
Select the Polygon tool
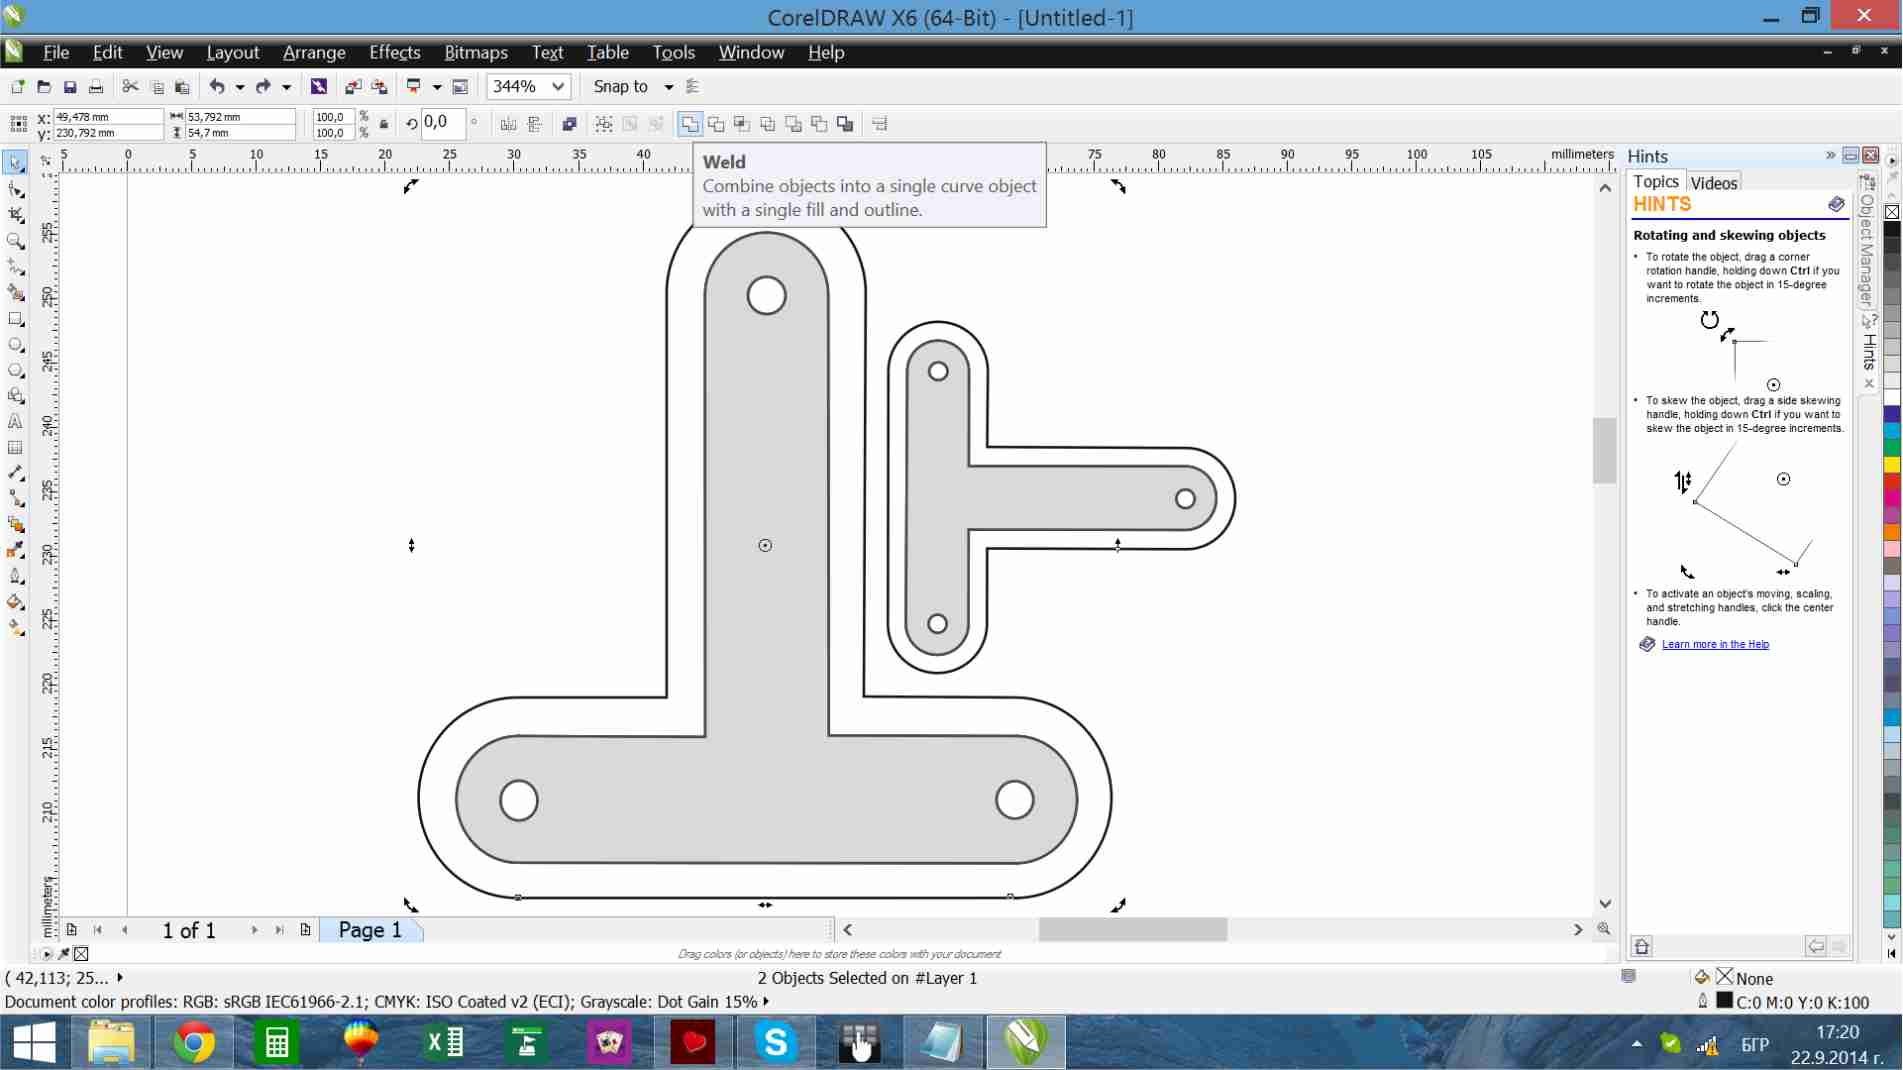pos(16,371)
